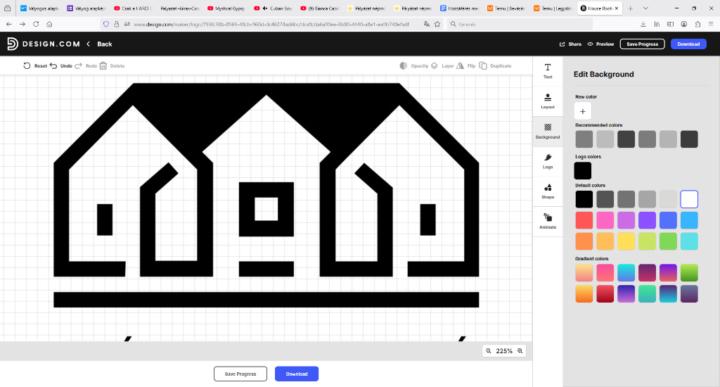Click the browser back arrow
This screenshot has width=720, height=387.
tap(9, 24)
